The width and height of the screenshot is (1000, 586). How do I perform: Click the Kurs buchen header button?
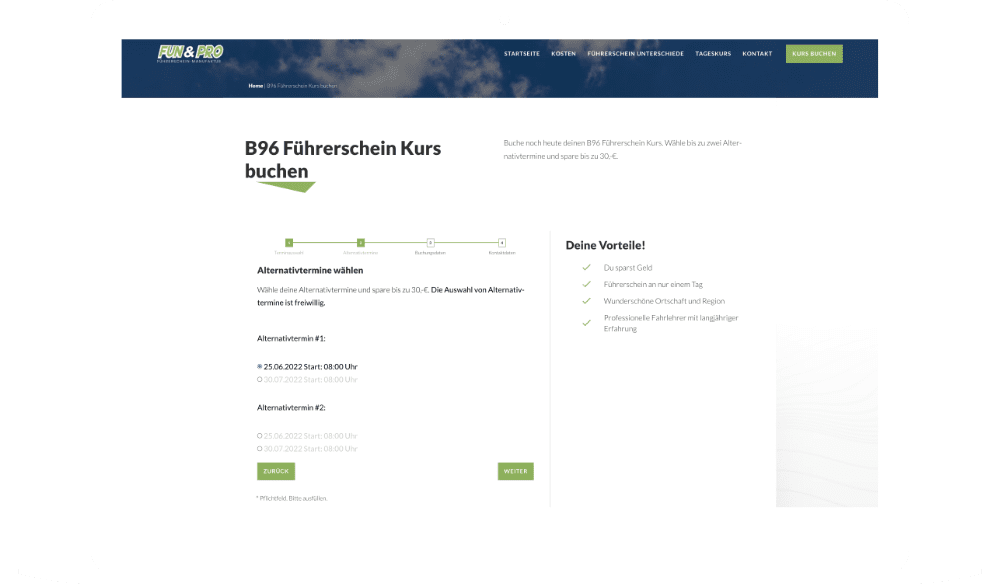coord(814,54)
